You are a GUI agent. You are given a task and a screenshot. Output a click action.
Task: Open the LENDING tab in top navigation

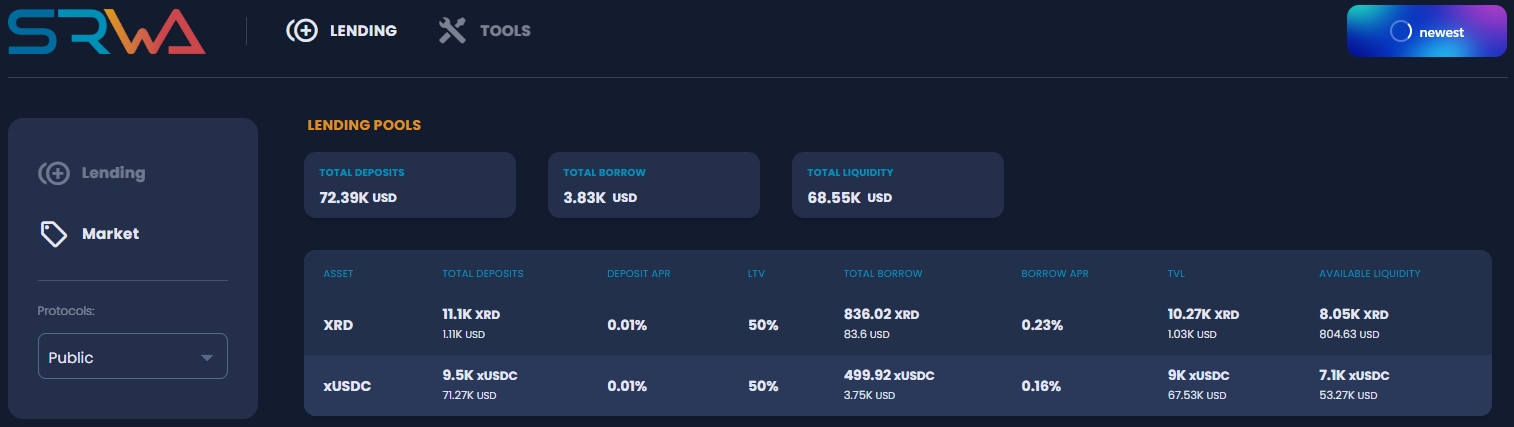coord(364,31)
